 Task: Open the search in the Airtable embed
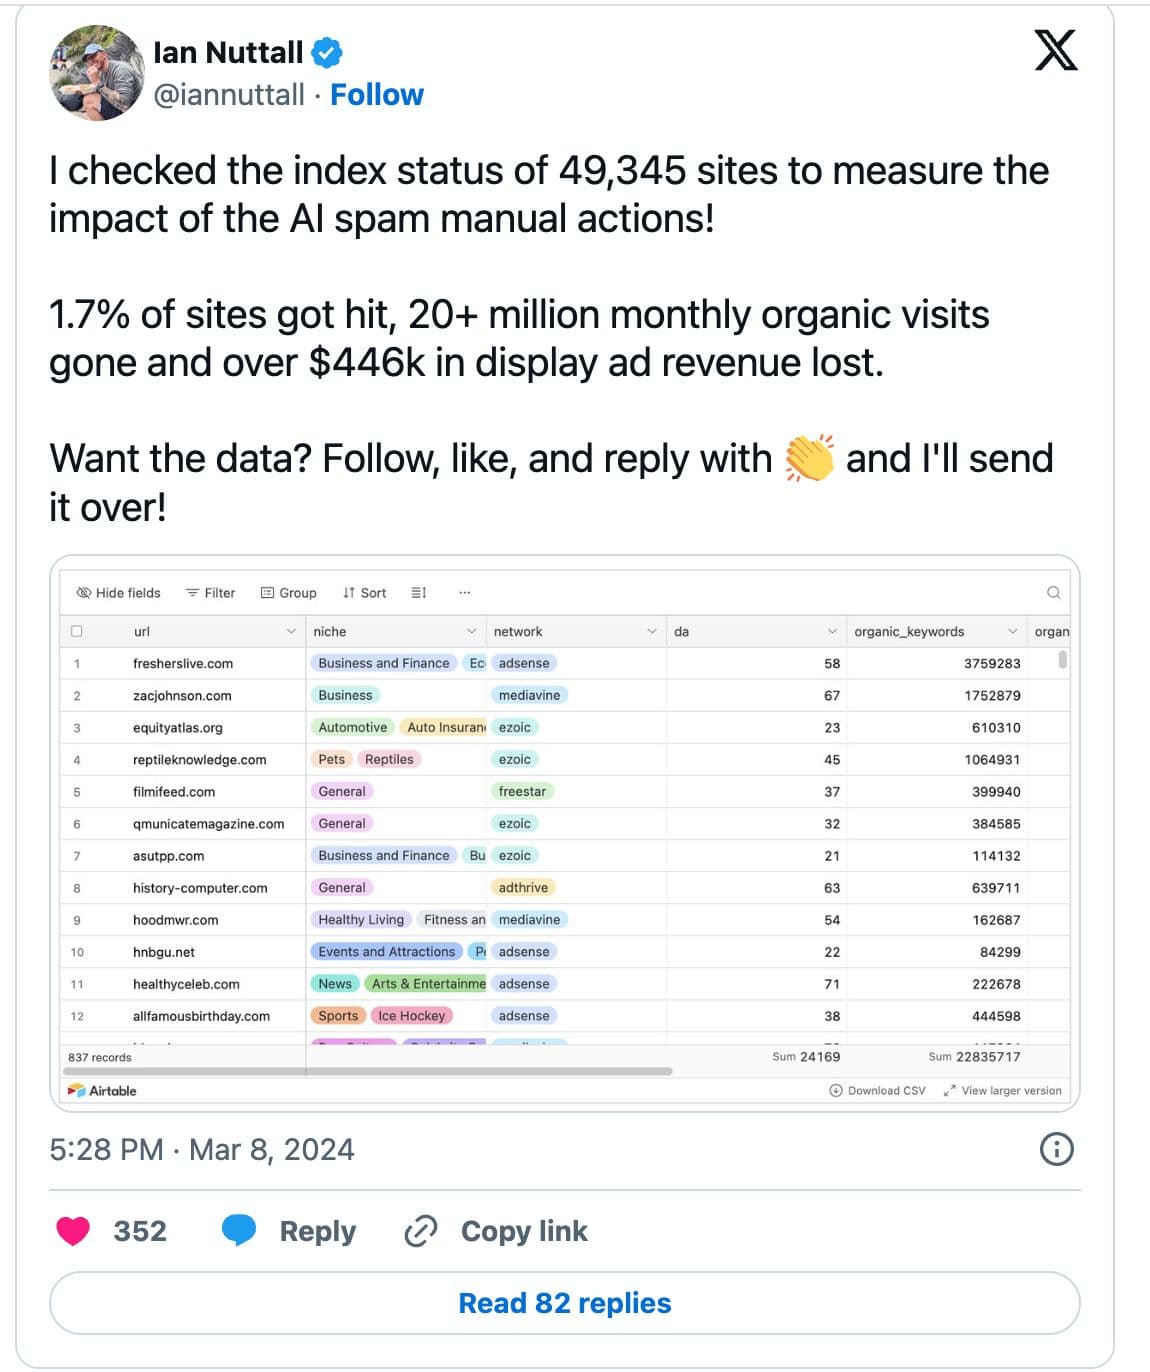coord(1054,592)
